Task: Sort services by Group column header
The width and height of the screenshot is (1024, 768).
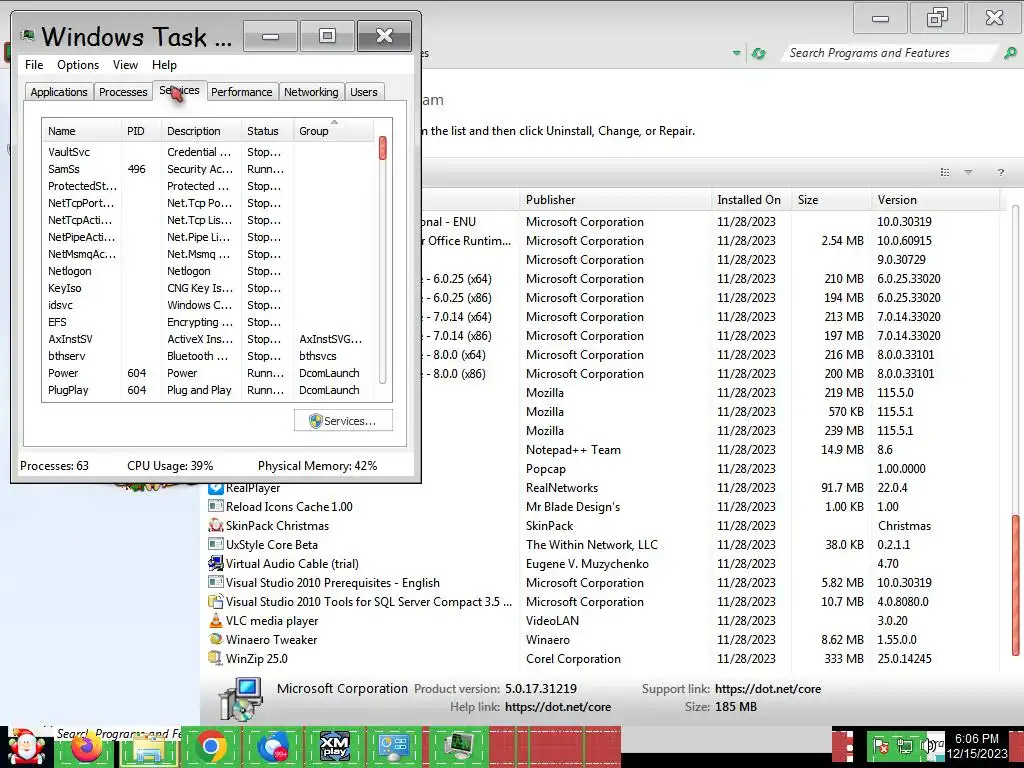Action: (334, 131)
